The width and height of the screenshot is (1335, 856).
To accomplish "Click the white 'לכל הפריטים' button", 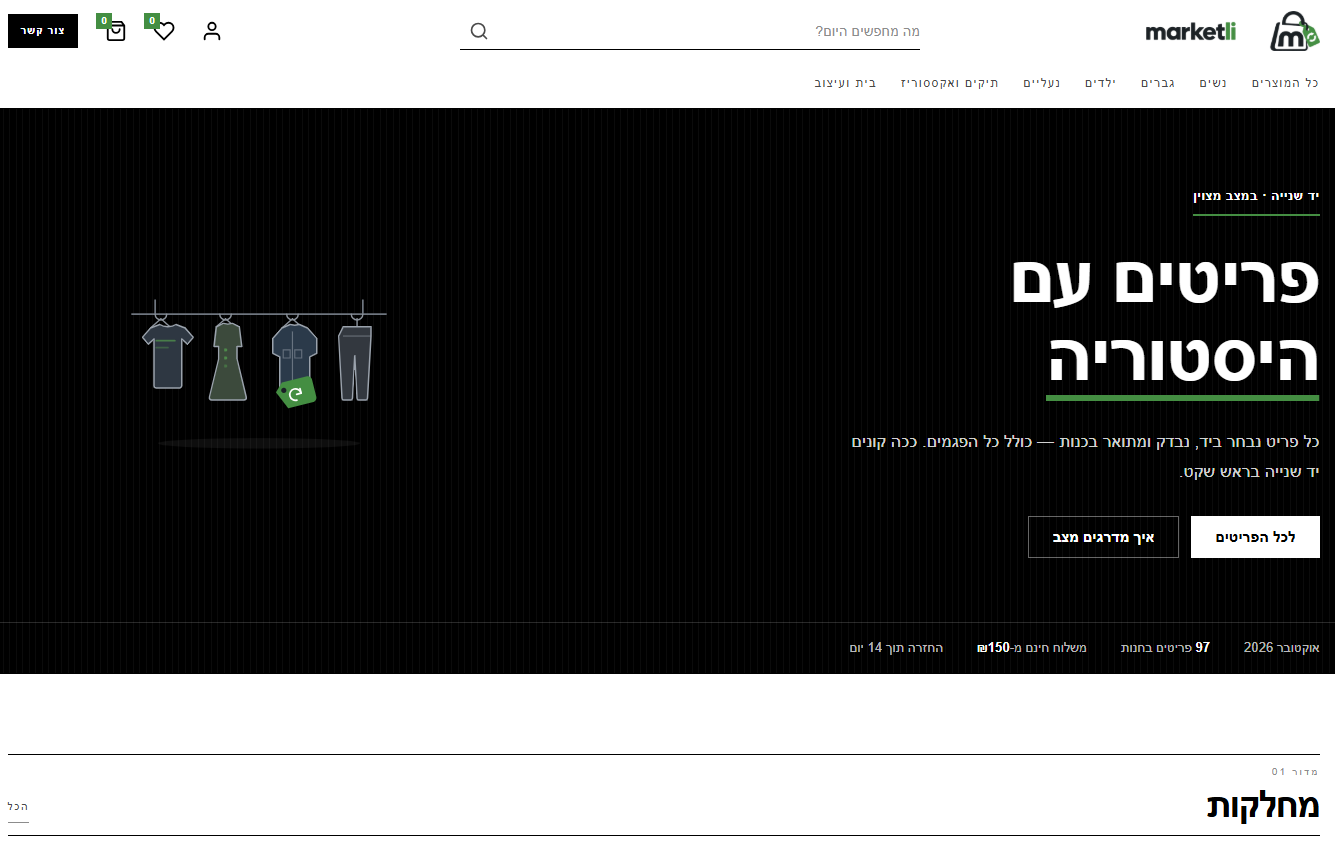I will tap(1255, 537).
